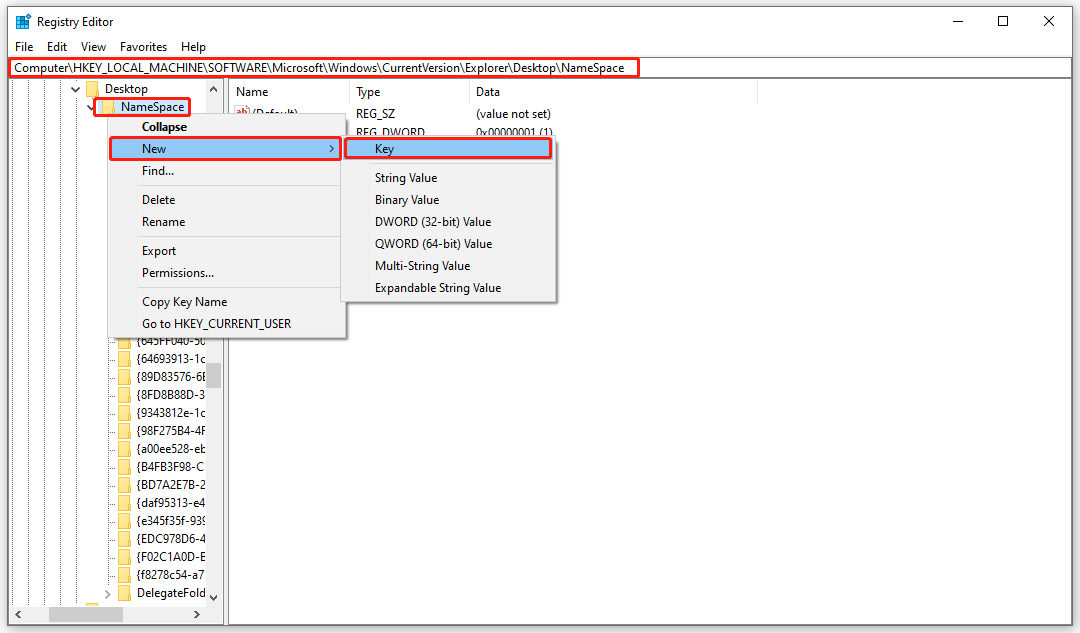
Task: Click the registry path address bar
Action: tap(540, 68)
